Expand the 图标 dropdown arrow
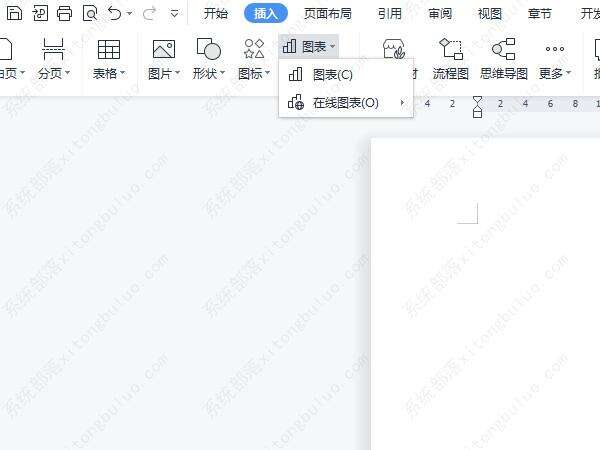The height and width of the screenshot is (450, 600). (267, 72)
